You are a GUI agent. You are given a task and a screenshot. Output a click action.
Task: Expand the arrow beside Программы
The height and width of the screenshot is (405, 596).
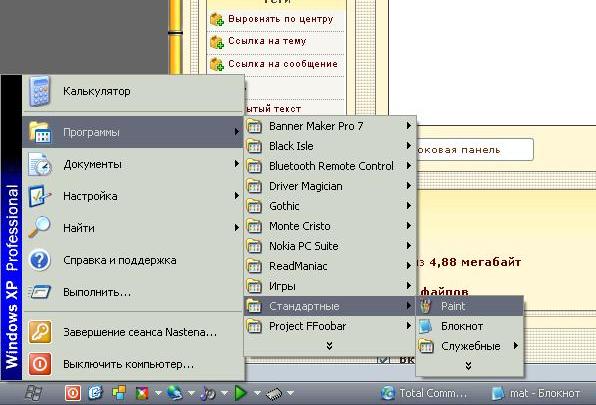click(x=236, y=131)
